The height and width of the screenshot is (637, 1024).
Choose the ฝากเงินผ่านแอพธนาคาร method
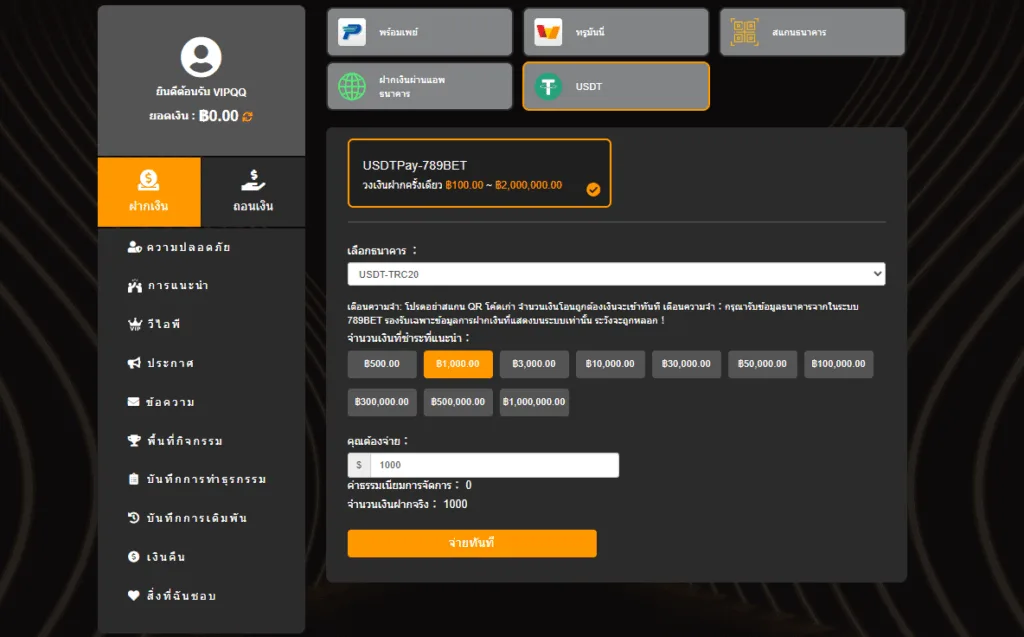pos(420,86)
